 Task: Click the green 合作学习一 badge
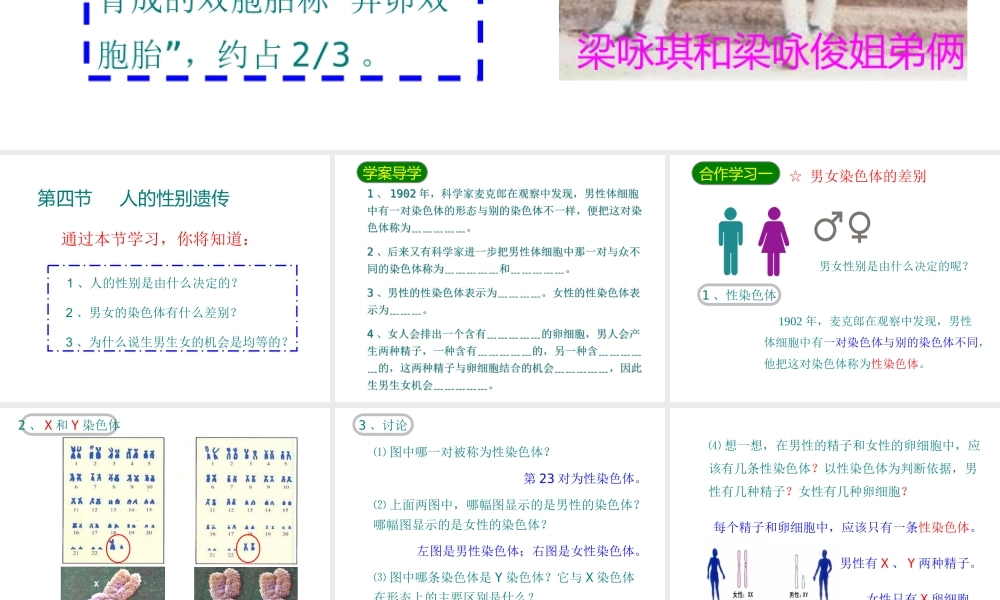coord(735,173)
